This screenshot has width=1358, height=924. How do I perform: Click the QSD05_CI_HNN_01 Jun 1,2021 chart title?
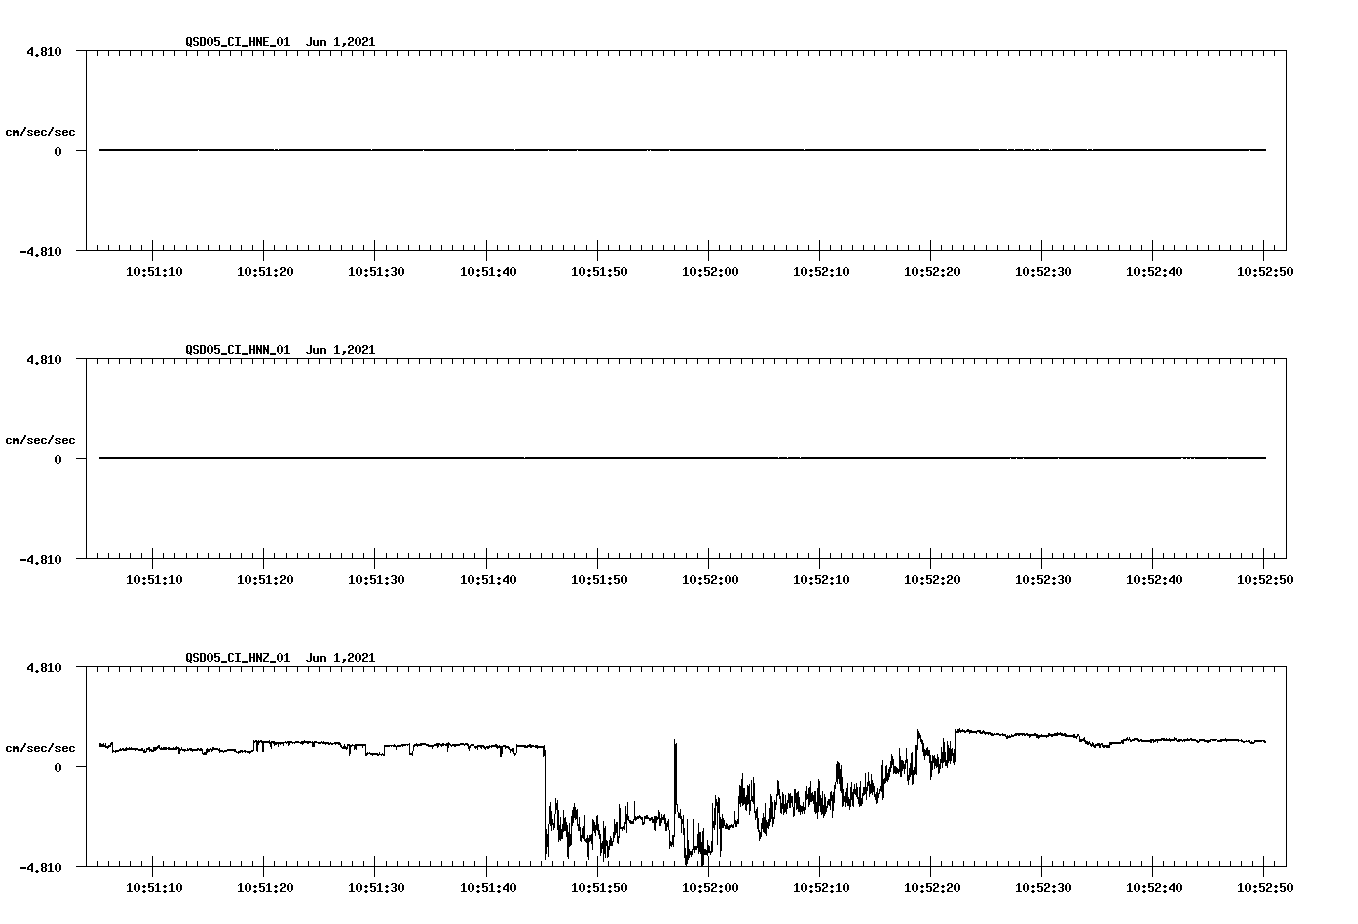[x=280, y=350]
